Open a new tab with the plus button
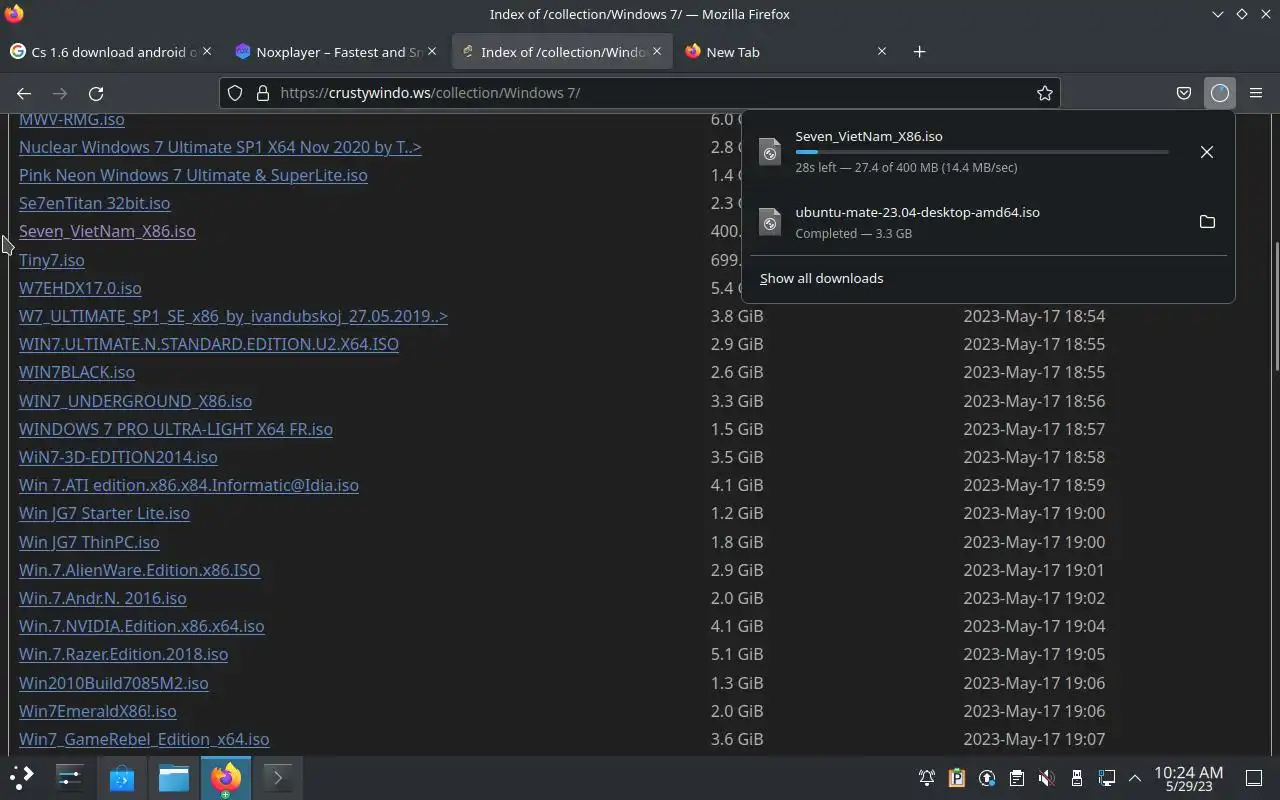1280x800 pixels. (919, 52)
